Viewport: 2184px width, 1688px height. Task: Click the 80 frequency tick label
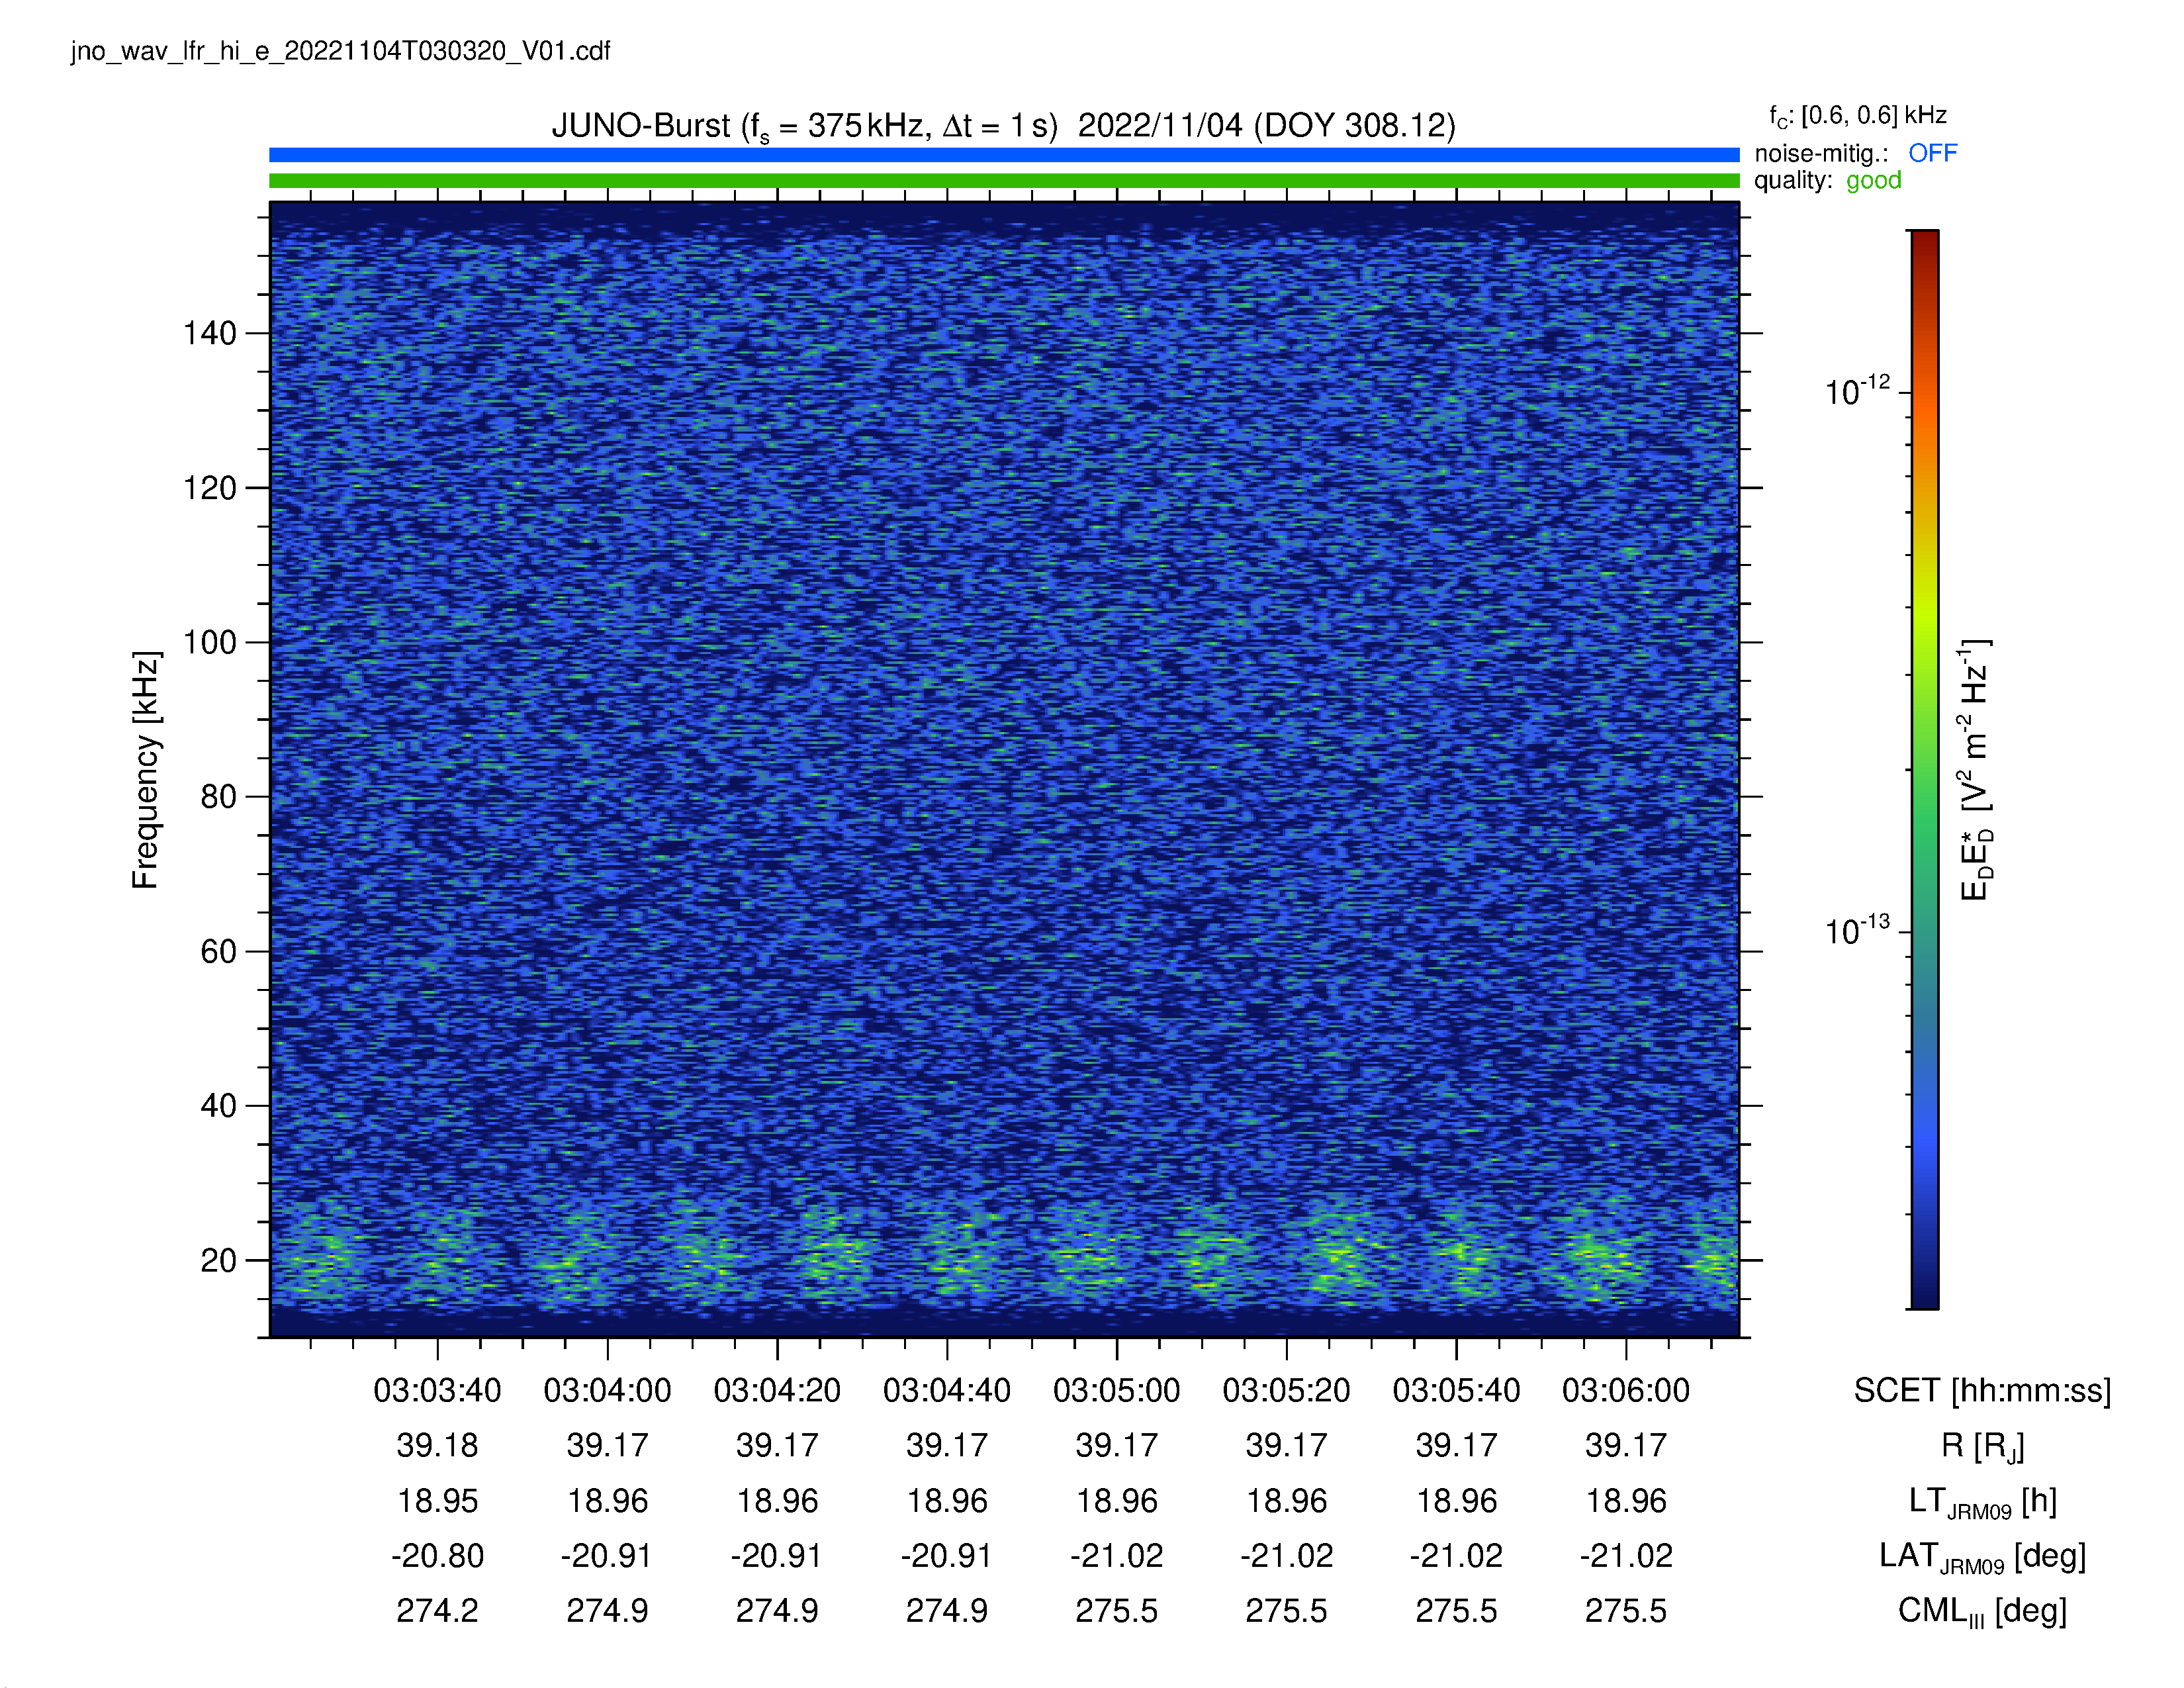click(x=218, y=797)
